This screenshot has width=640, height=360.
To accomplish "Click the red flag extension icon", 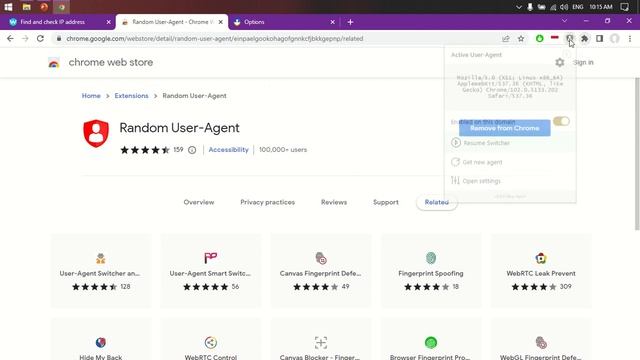I will click(554, 38).
